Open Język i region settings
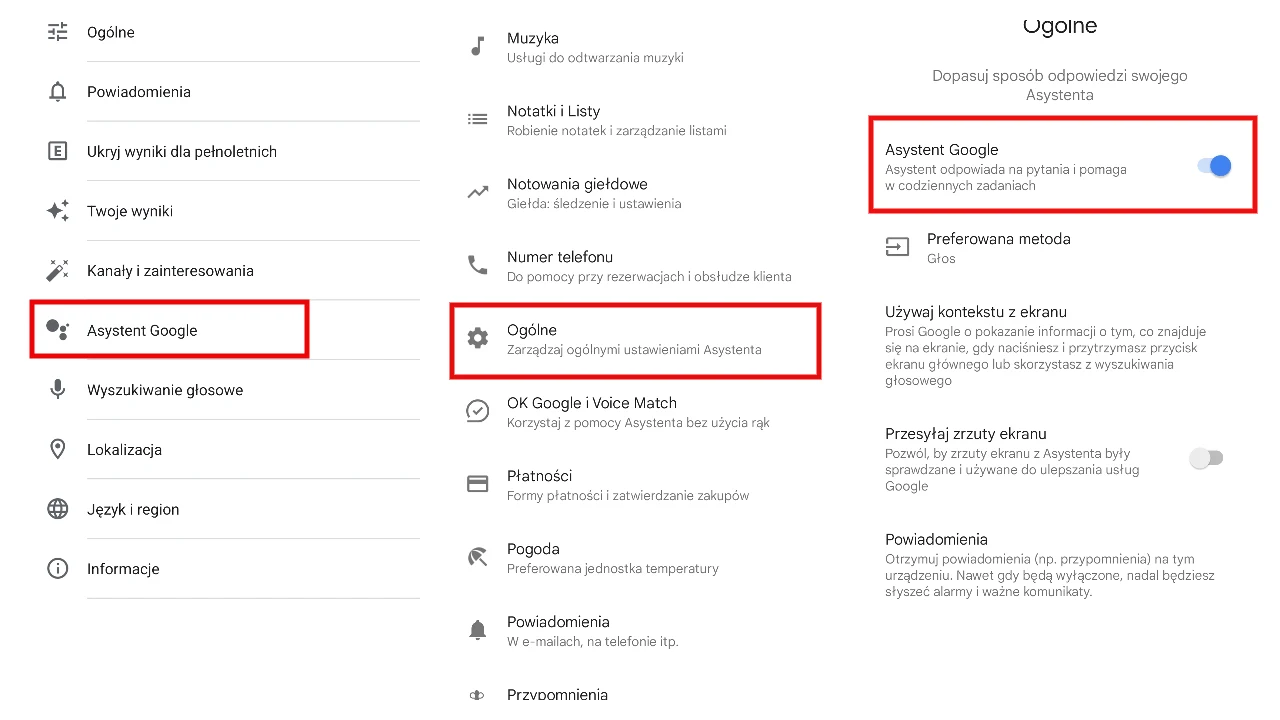This screenshot has height=720, width=1280. pos(133,509)
